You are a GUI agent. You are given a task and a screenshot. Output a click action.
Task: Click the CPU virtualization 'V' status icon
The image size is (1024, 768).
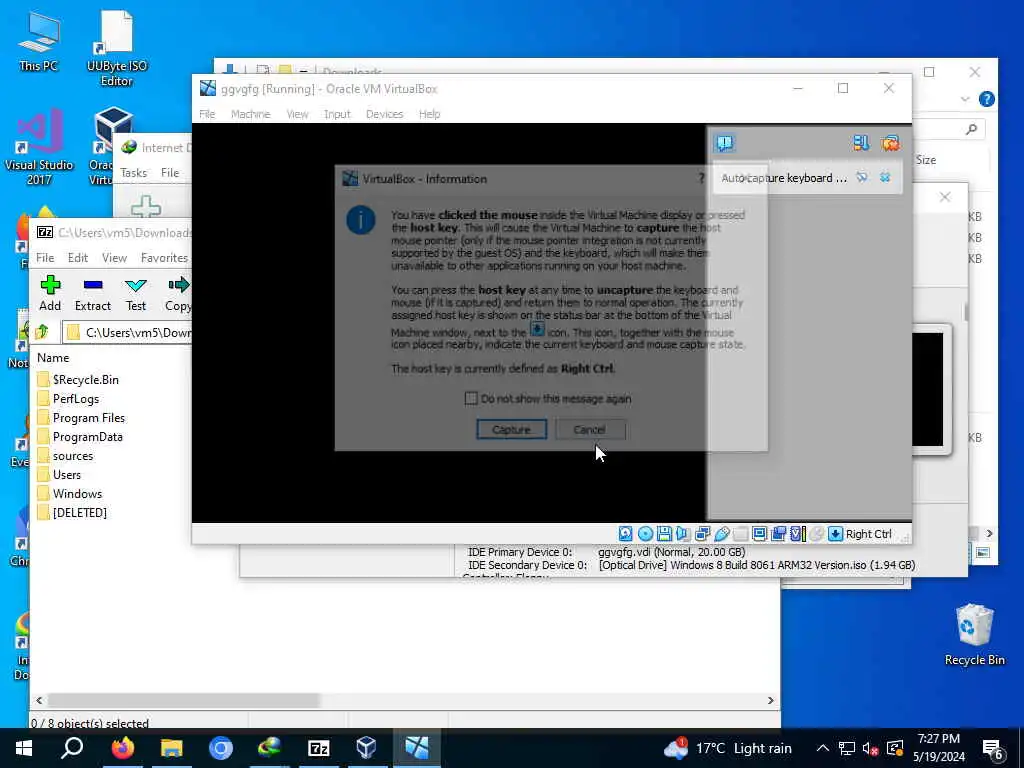pos(797,534)
